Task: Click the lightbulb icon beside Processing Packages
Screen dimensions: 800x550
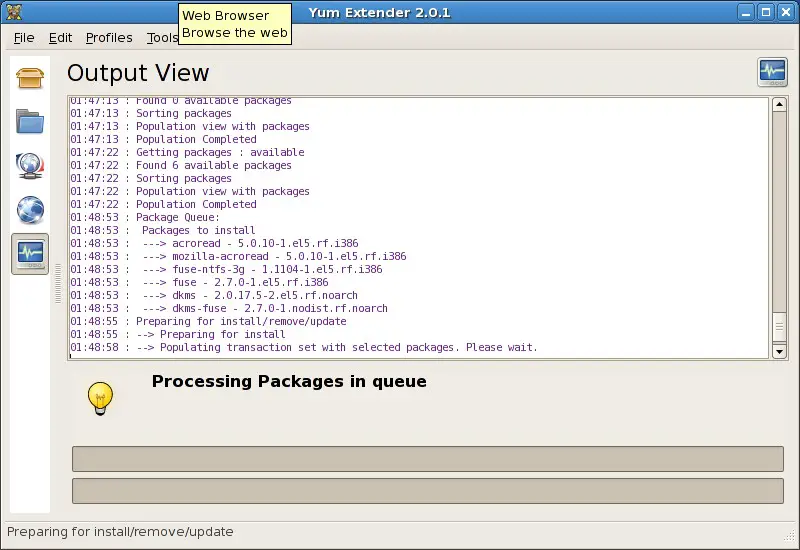Action: coord(100,398)
